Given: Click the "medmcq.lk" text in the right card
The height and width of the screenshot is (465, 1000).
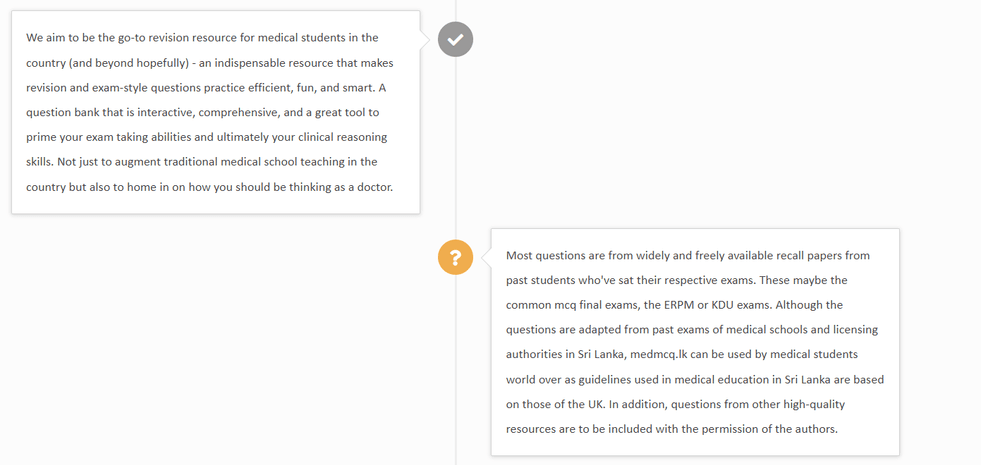Looking at the screenshot, I should pyautogui.click(x=664, y=354).
